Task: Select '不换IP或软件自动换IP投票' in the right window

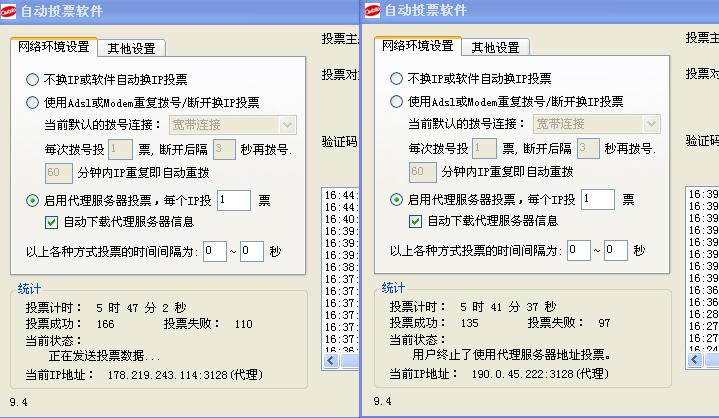Action: tap(397, 79)
